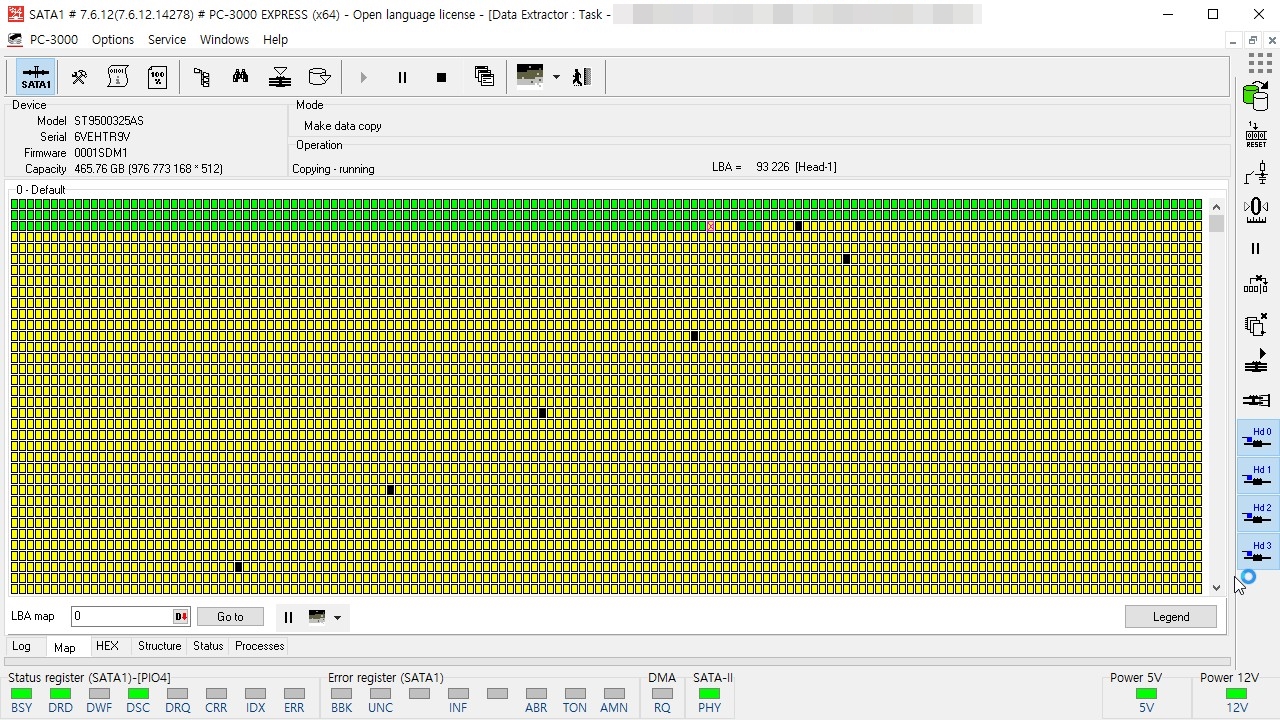Open the Windows menu
This screenshot has height=720, width=1280.
(x=224, y=40)
